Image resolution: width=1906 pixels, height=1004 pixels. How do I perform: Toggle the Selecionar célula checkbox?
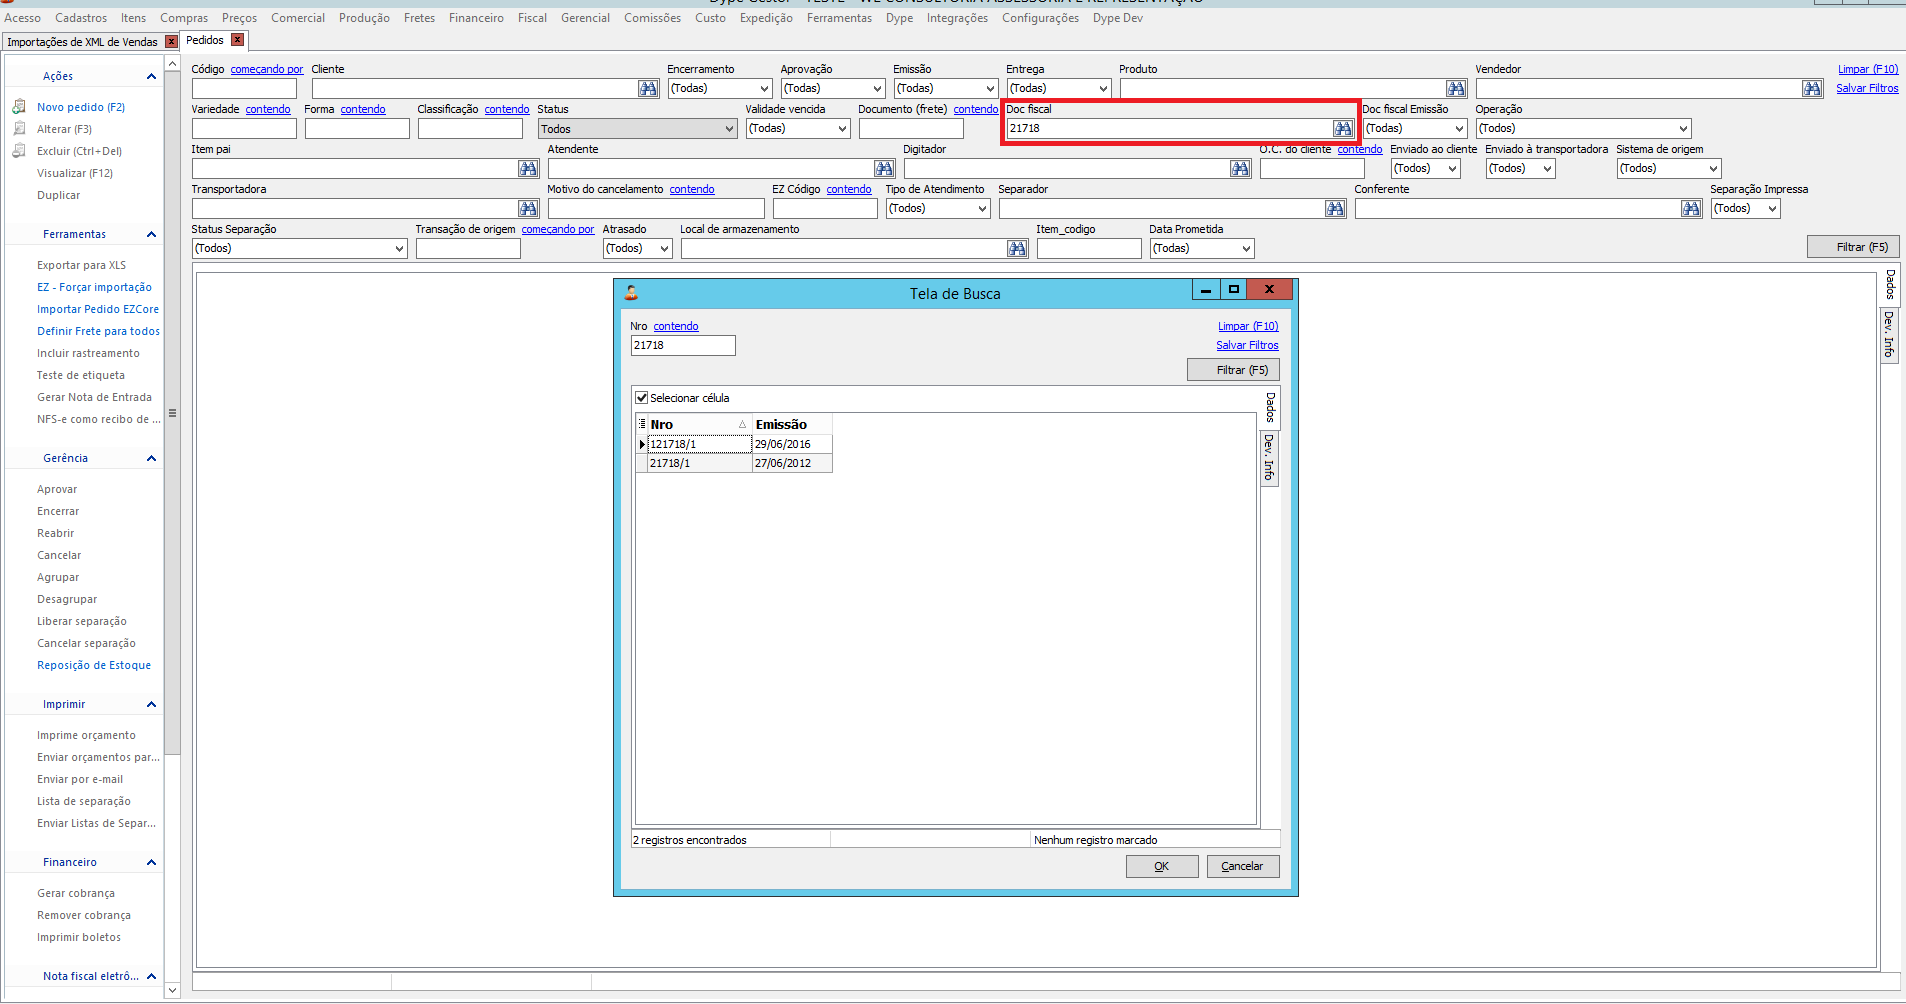(642, 398)
